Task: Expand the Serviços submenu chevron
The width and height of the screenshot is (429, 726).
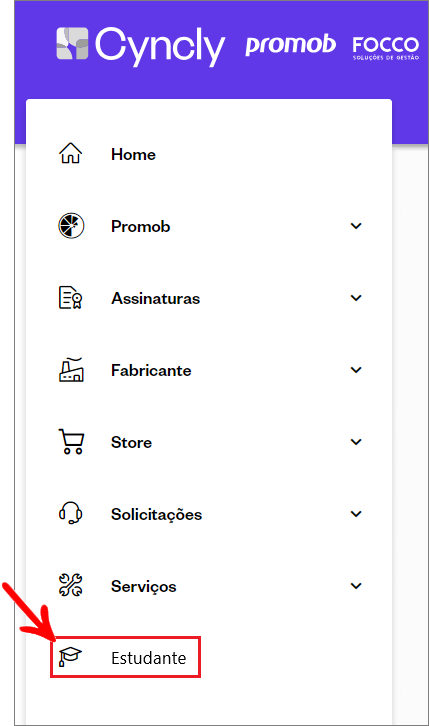Action: pyautogui.click(x=356, y=586)
